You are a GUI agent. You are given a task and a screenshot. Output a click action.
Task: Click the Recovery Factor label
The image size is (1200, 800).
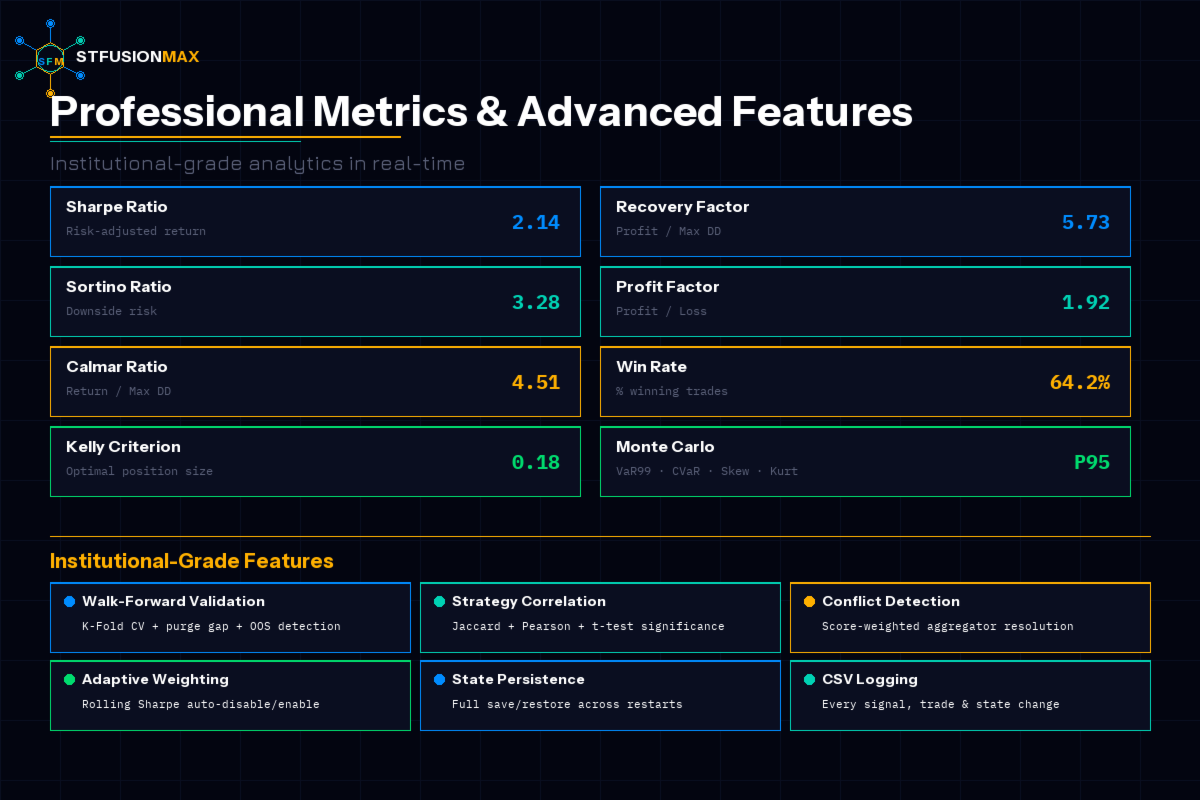pos(682,207)
